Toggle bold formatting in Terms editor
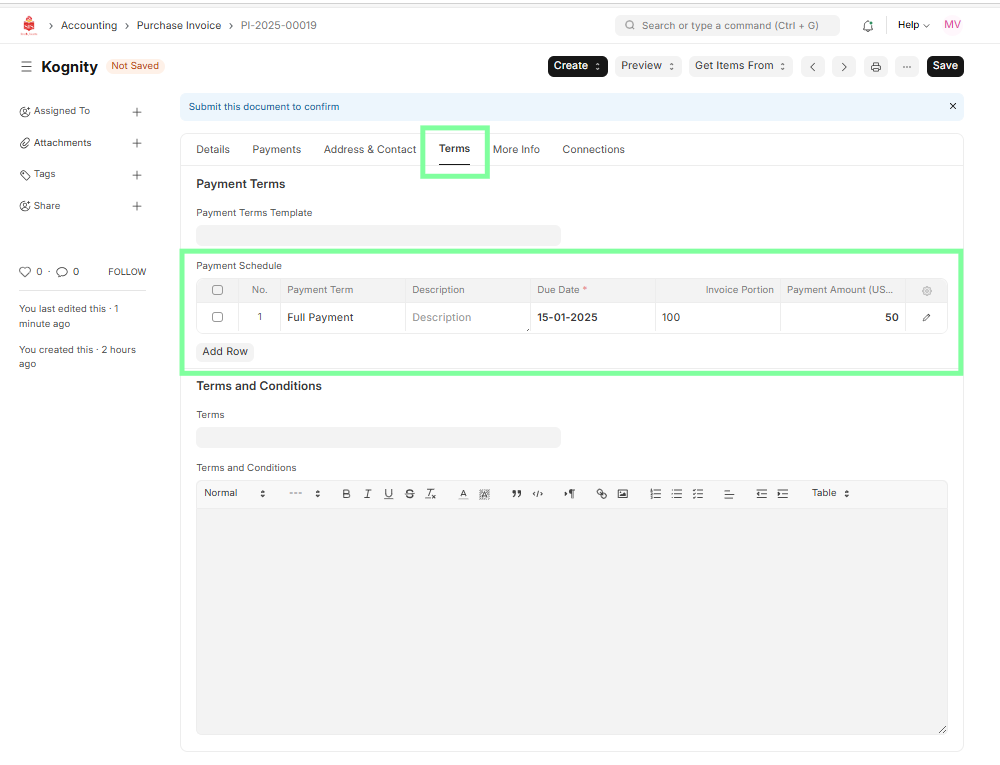Viewport: 1000px width, 765px height. (346, 494)
